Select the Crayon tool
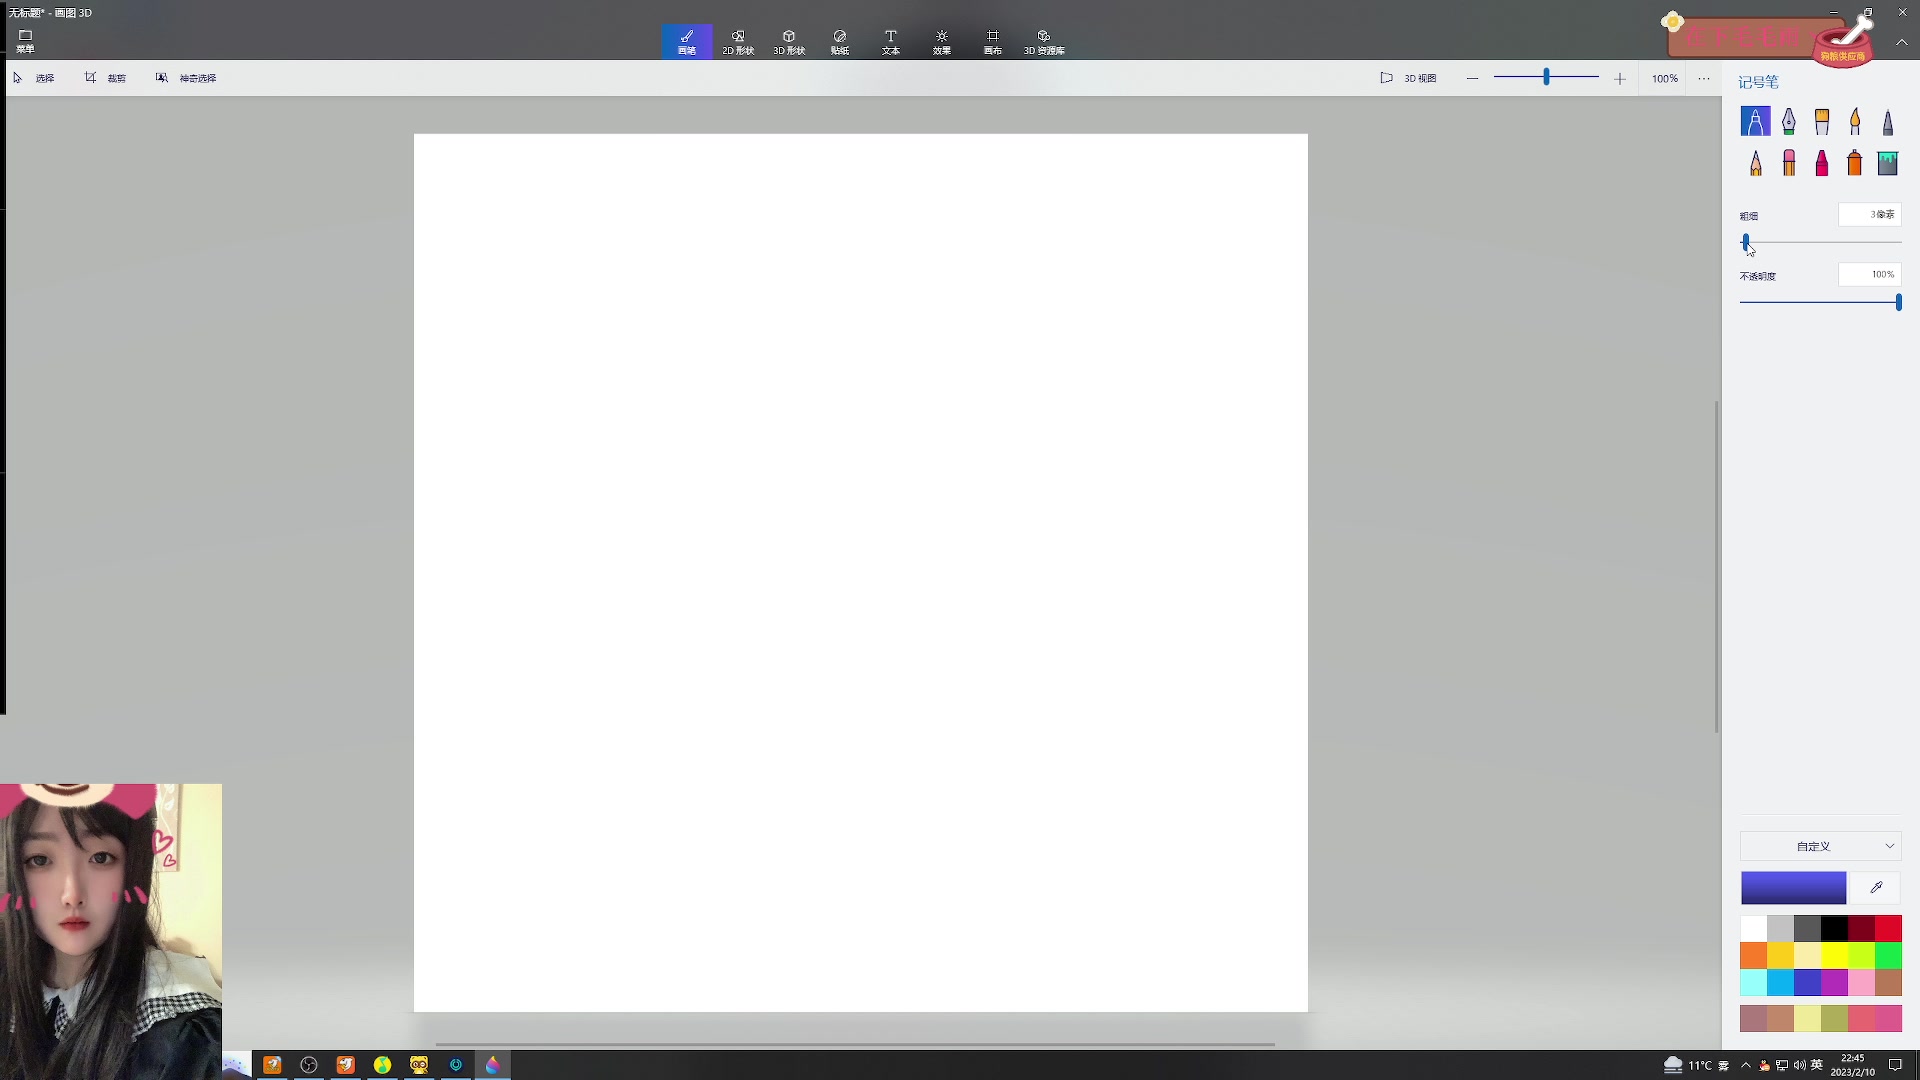Viewport: 1920px width, 1080px height. pyautogui.click(x=1822, y=163)
